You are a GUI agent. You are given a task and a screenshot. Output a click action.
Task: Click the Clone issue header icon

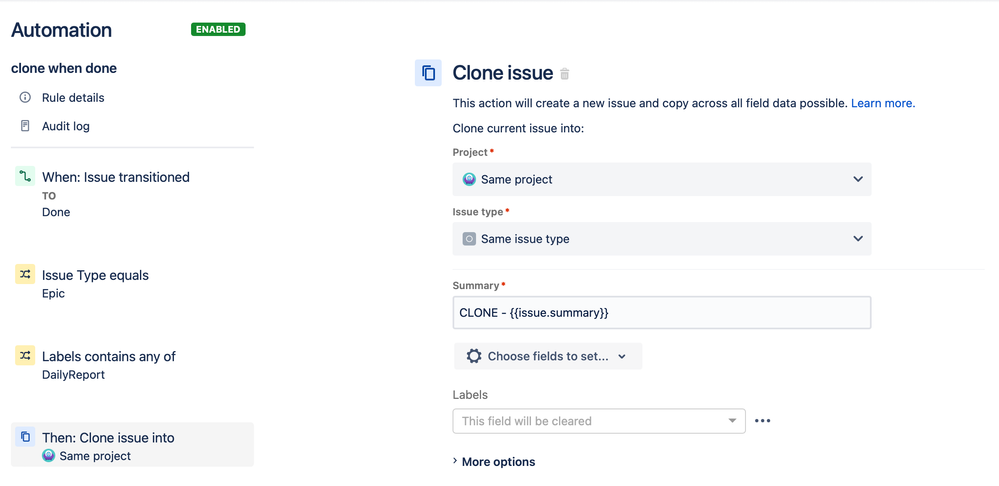(428, 73)
